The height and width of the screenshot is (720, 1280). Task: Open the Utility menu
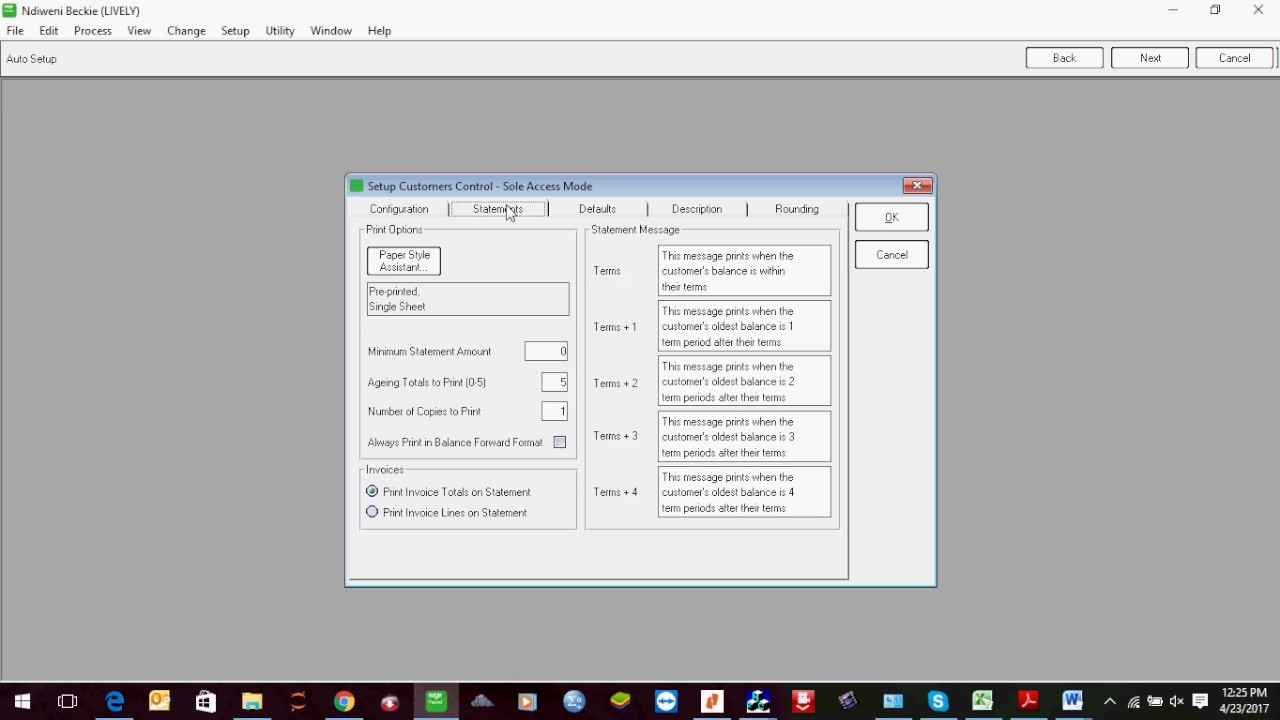(280, 31)
